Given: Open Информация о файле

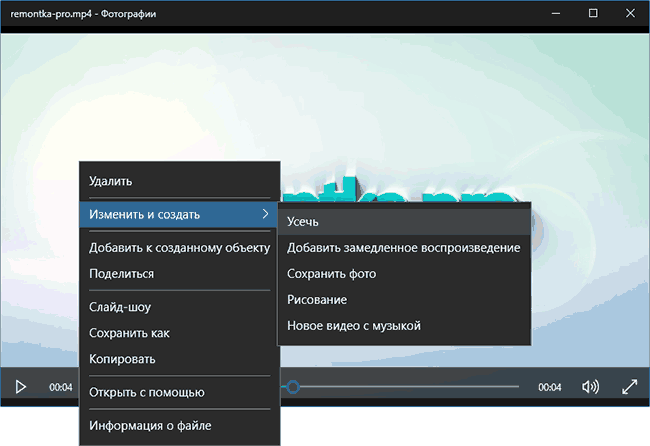Looking at the screenshot, I should [150, 426].
